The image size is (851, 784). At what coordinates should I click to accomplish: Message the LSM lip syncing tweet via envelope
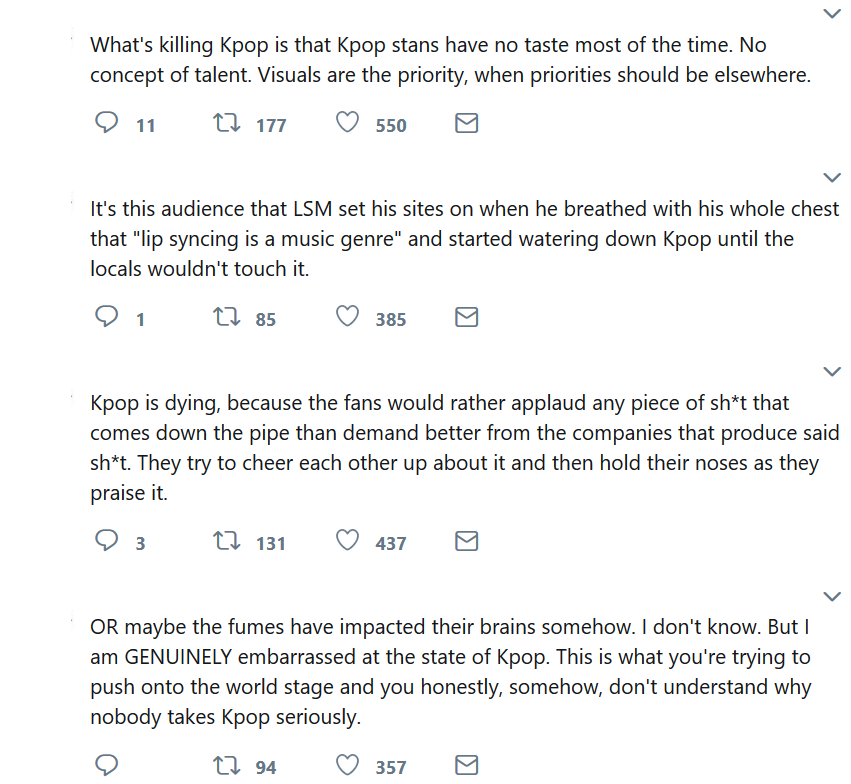[467, 318]
